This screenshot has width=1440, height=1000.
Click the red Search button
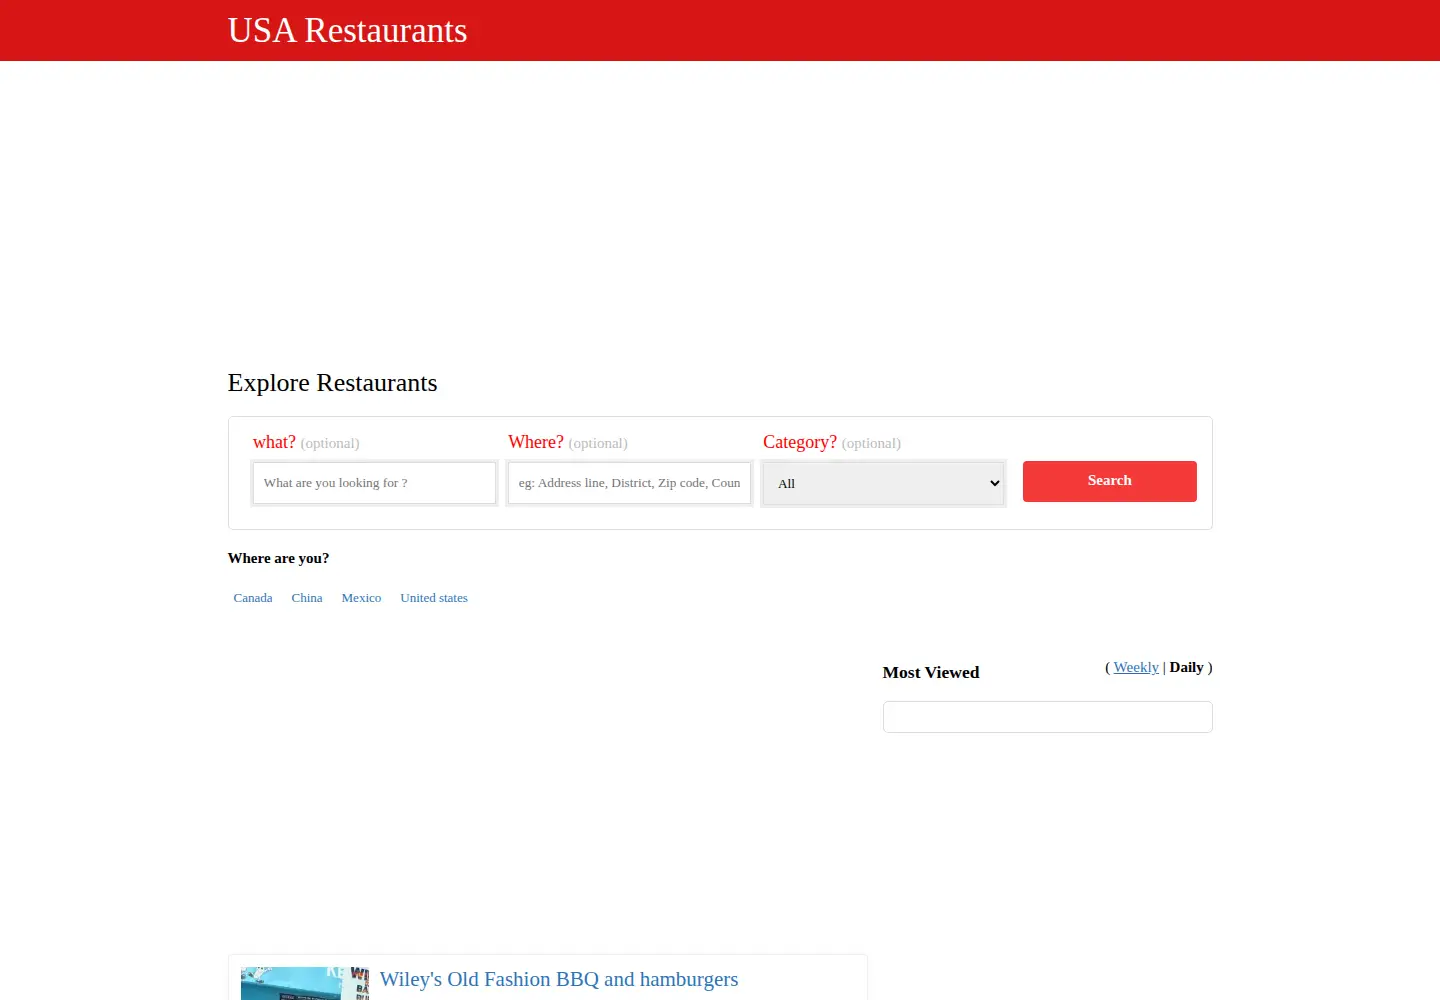tap(1110, 481)
